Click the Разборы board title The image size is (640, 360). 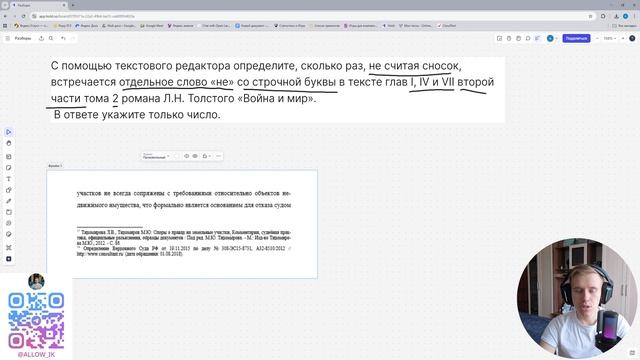coord(23,38)
